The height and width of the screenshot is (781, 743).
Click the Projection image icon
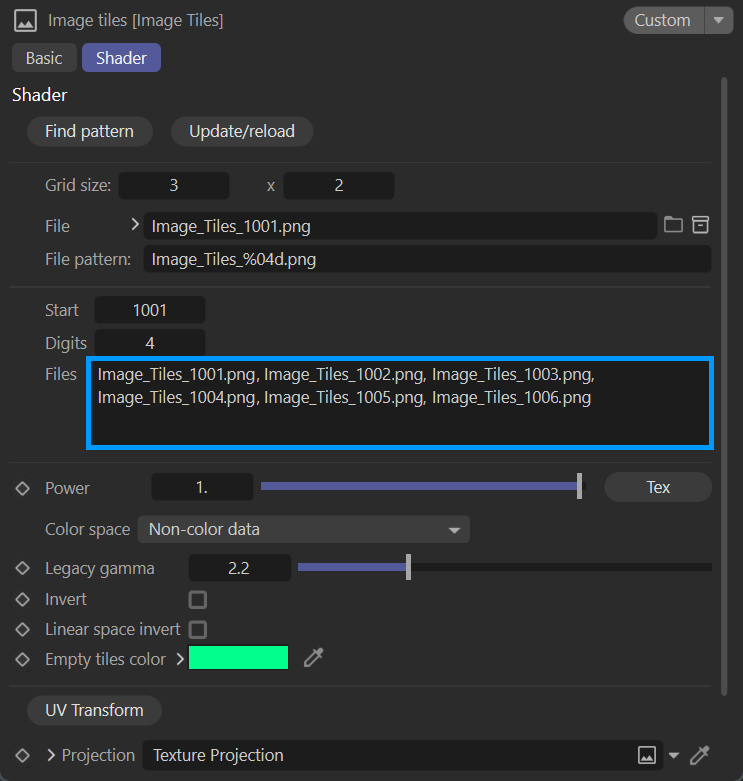pos(647,755)
